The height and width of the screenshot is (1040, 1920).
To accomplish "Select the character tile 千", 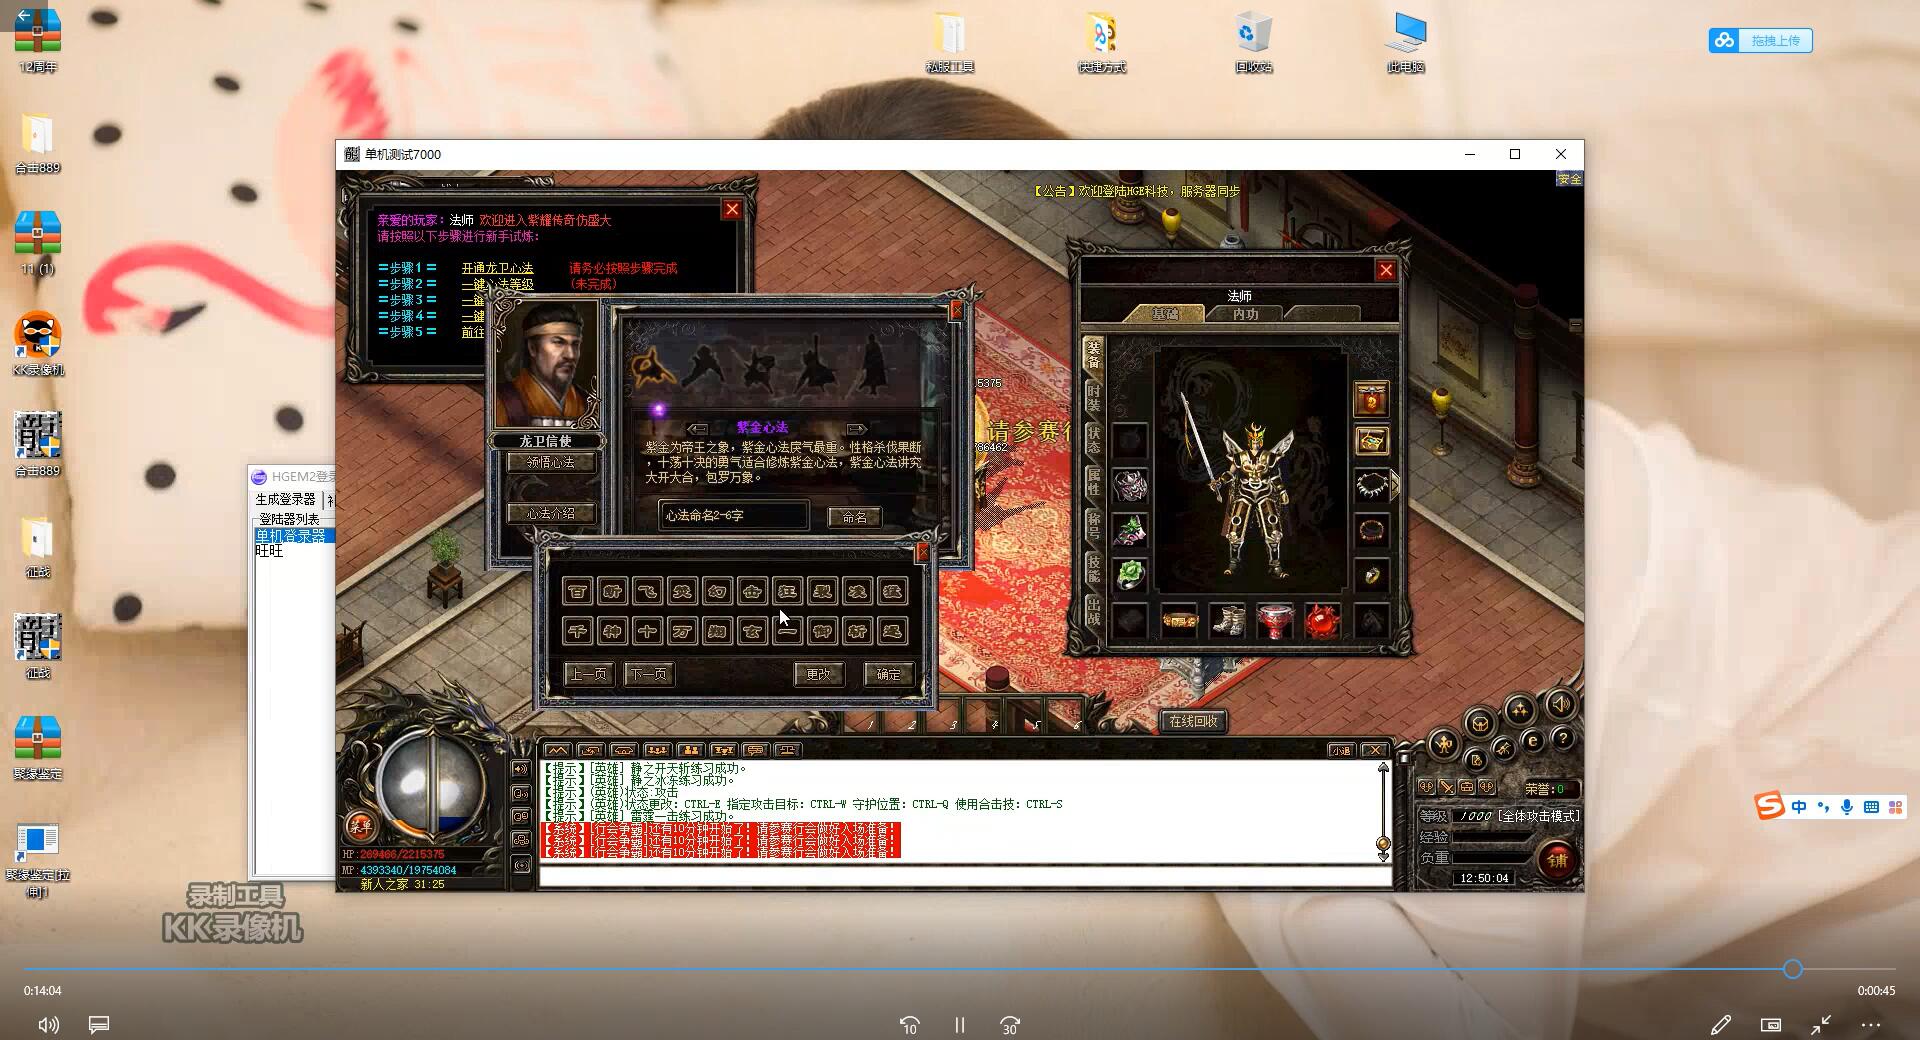I will [577, 631].
